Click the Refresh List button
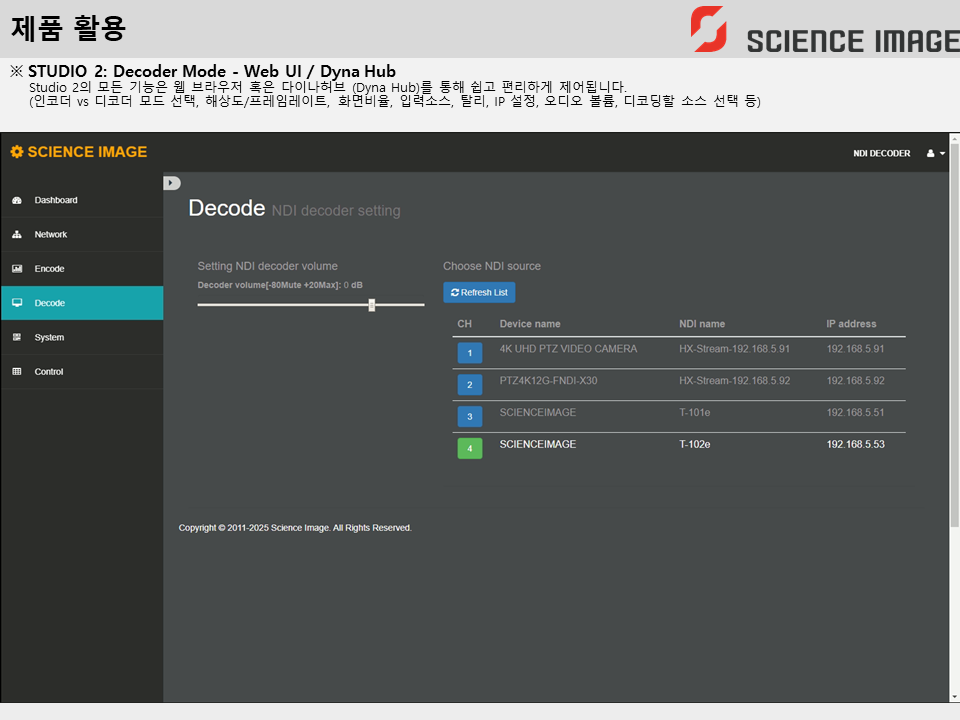Image resolution: width=960 pixels, height=720 pixels. 479,293
